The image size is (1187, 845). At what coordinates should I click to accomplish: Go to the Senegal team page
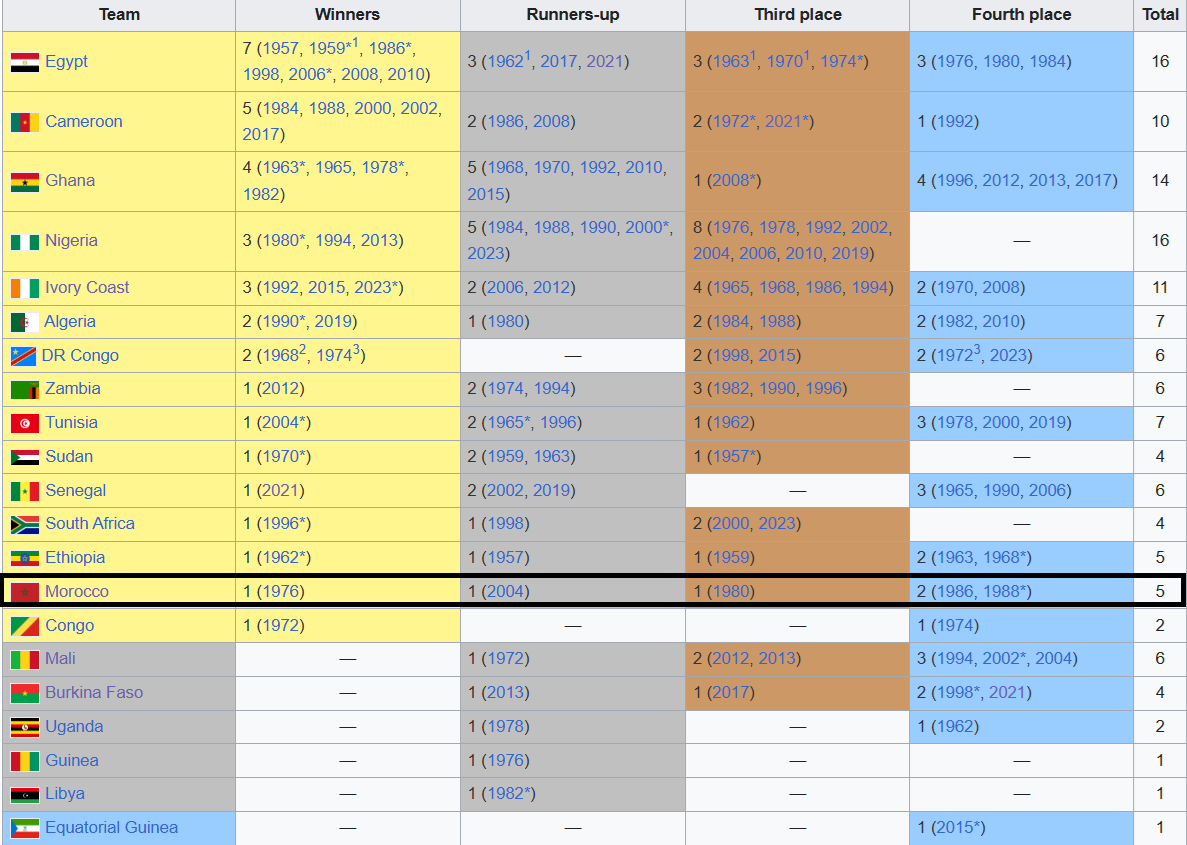coord(76,491)
